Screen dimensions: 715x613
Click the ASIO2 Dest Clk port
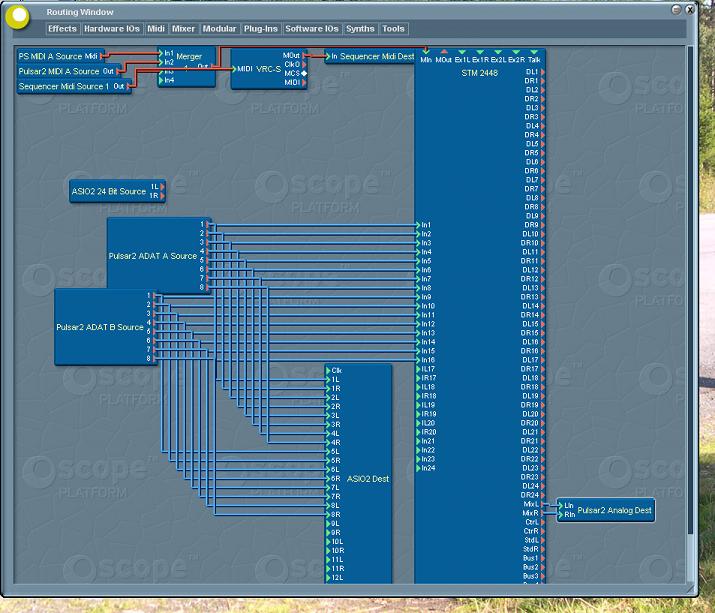click(x=328, y=370)
